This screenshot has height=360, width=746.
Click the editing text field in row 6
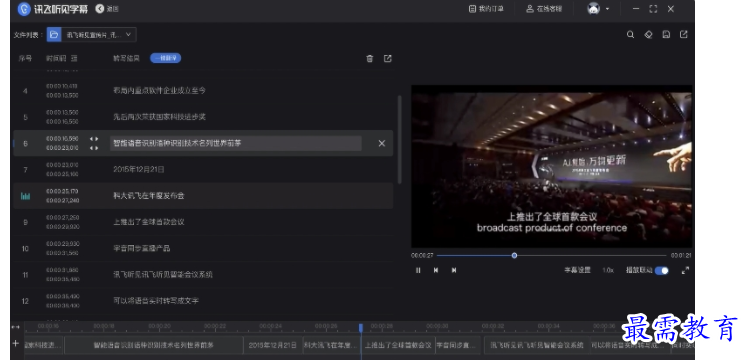click(236, 143)
